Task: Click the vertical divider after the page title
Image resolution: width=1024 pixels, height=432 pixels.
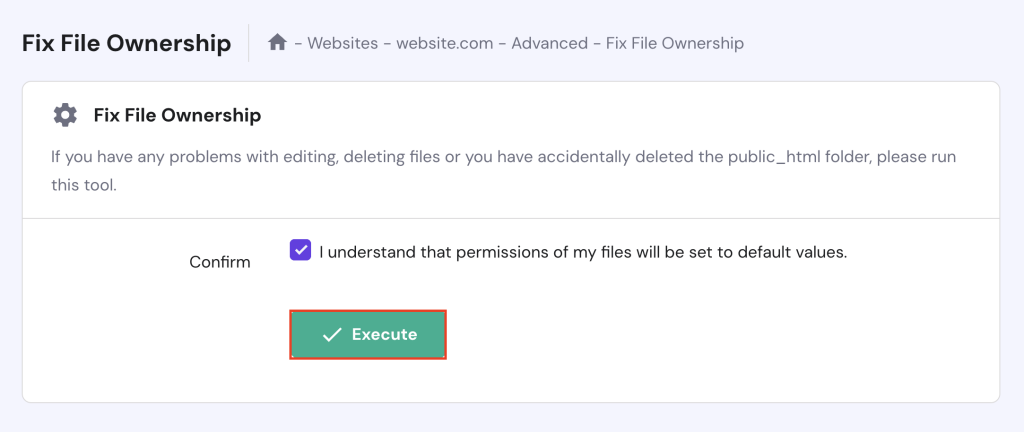Action: click(249, 43)
